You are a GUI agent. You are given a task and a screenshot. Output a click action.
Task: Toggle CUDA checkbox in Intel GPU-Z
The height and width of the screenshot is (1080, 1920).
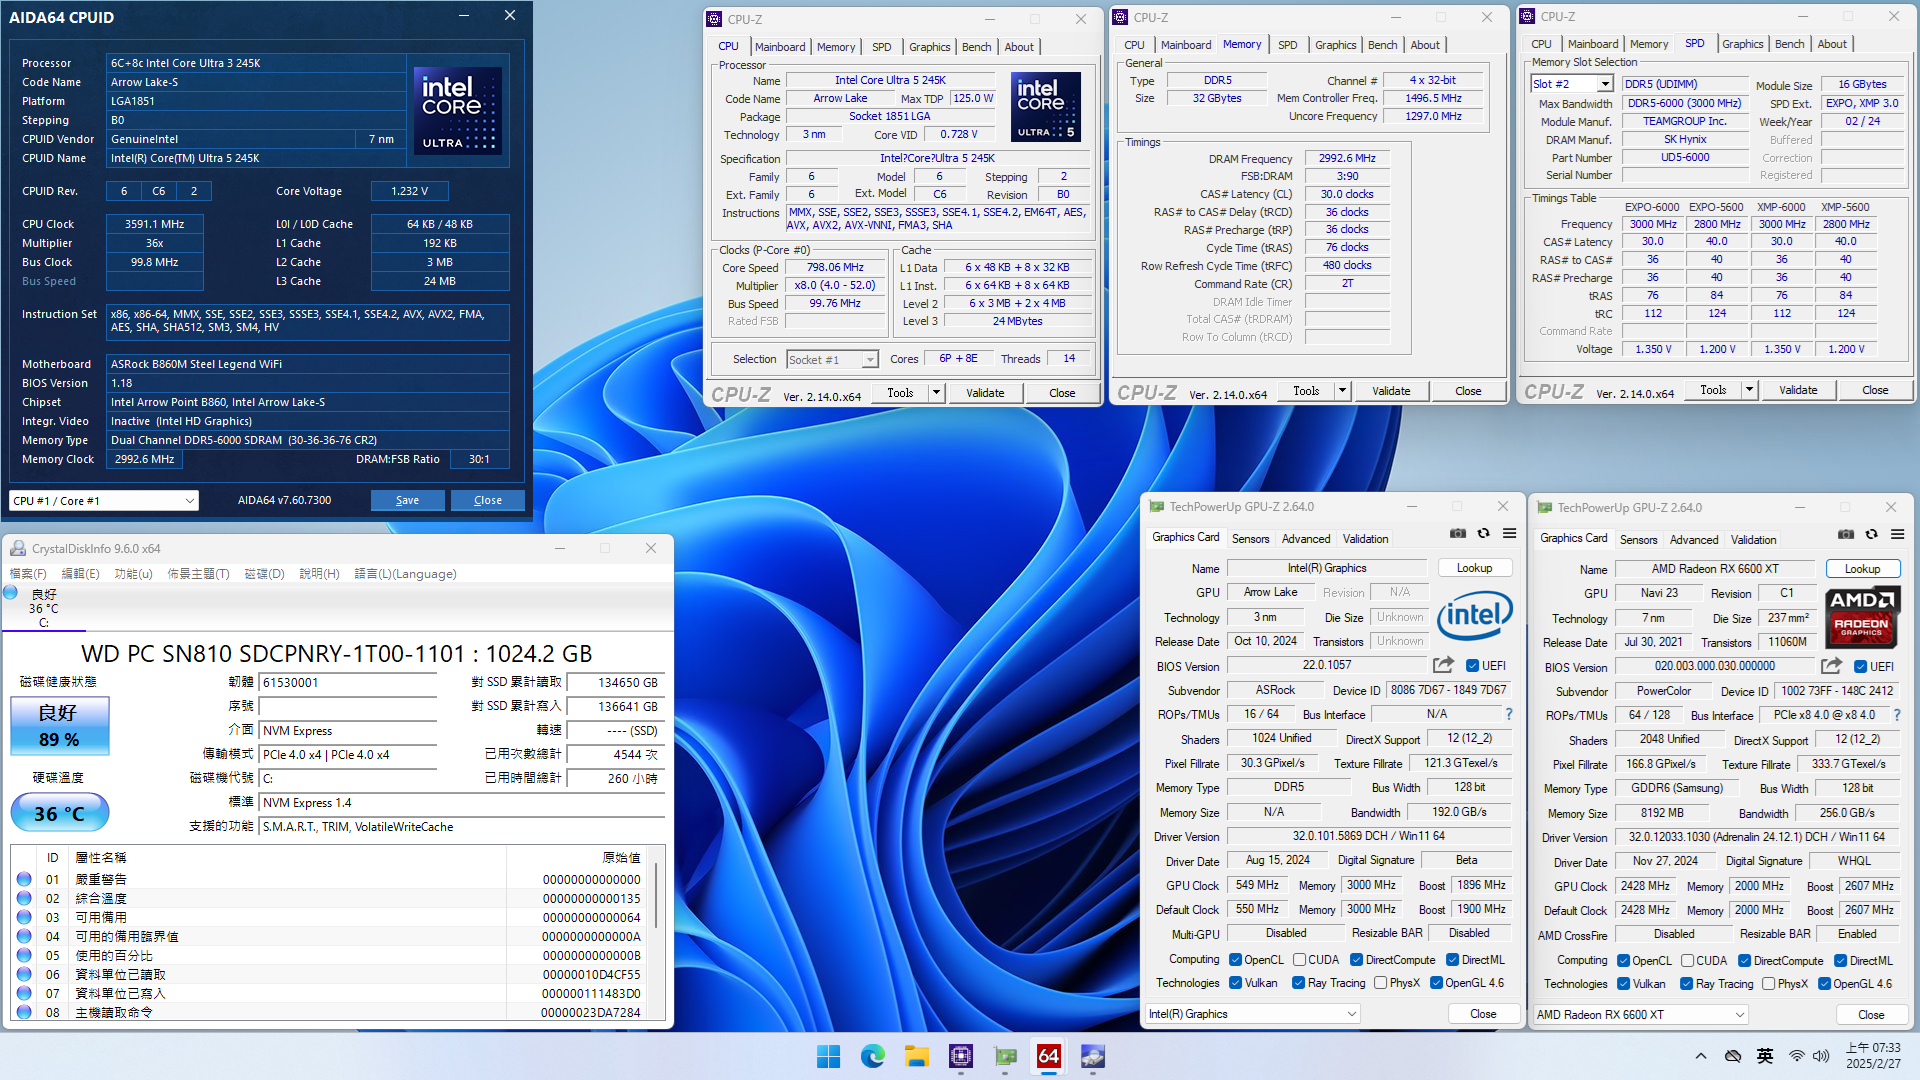tap(1299, 960)
